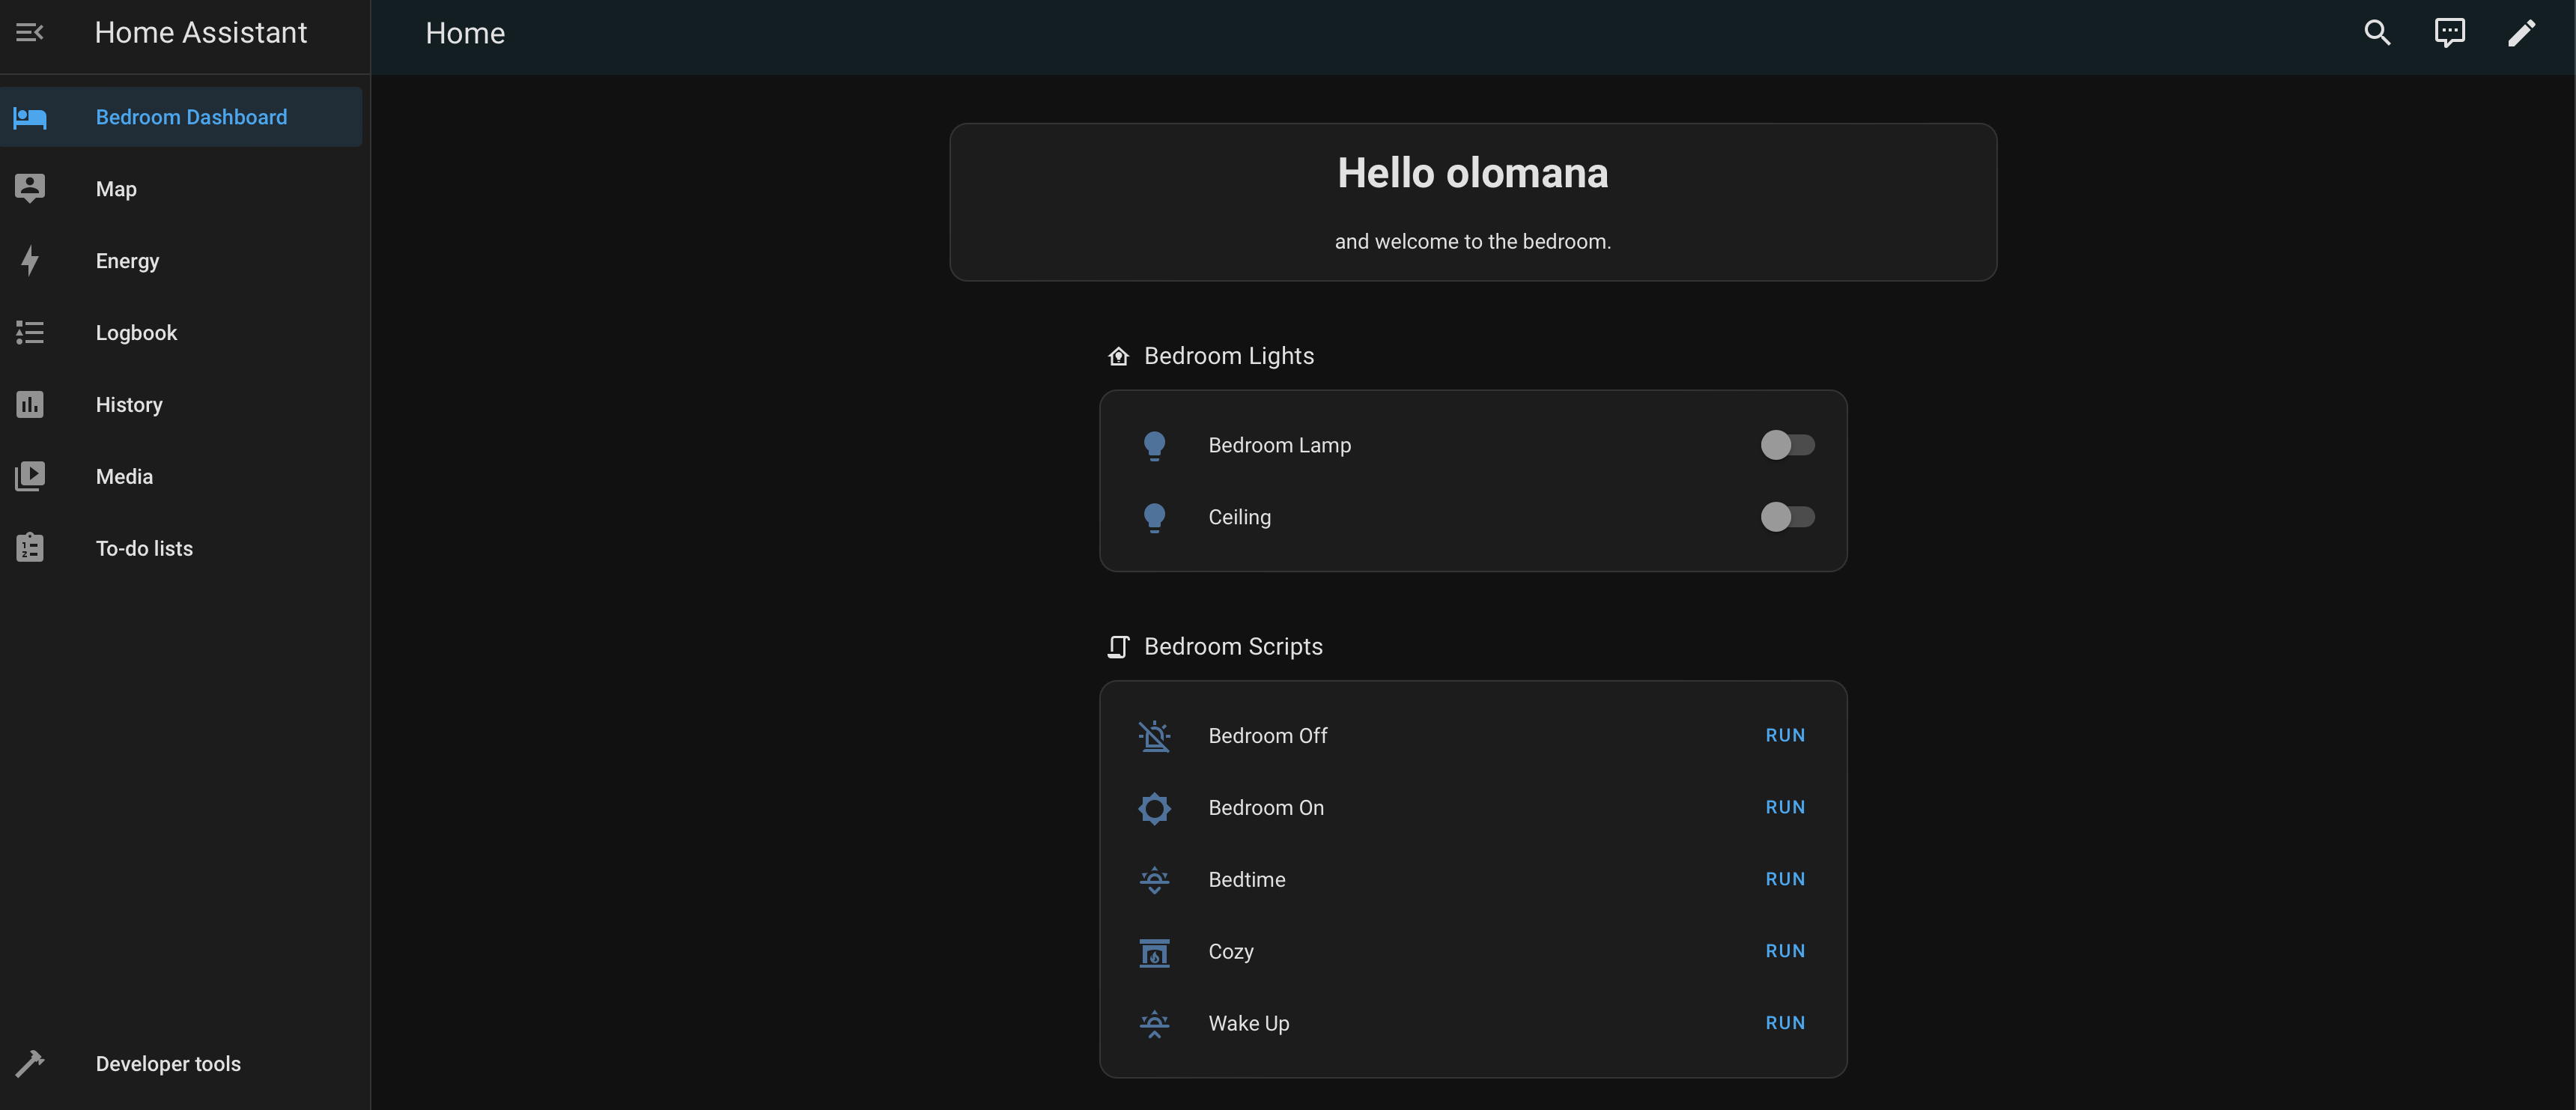Image resolution: width=2576 pixels, height=1110 pixels.
Task: Turn on the Ceiling light switch
Action: 1787,517
